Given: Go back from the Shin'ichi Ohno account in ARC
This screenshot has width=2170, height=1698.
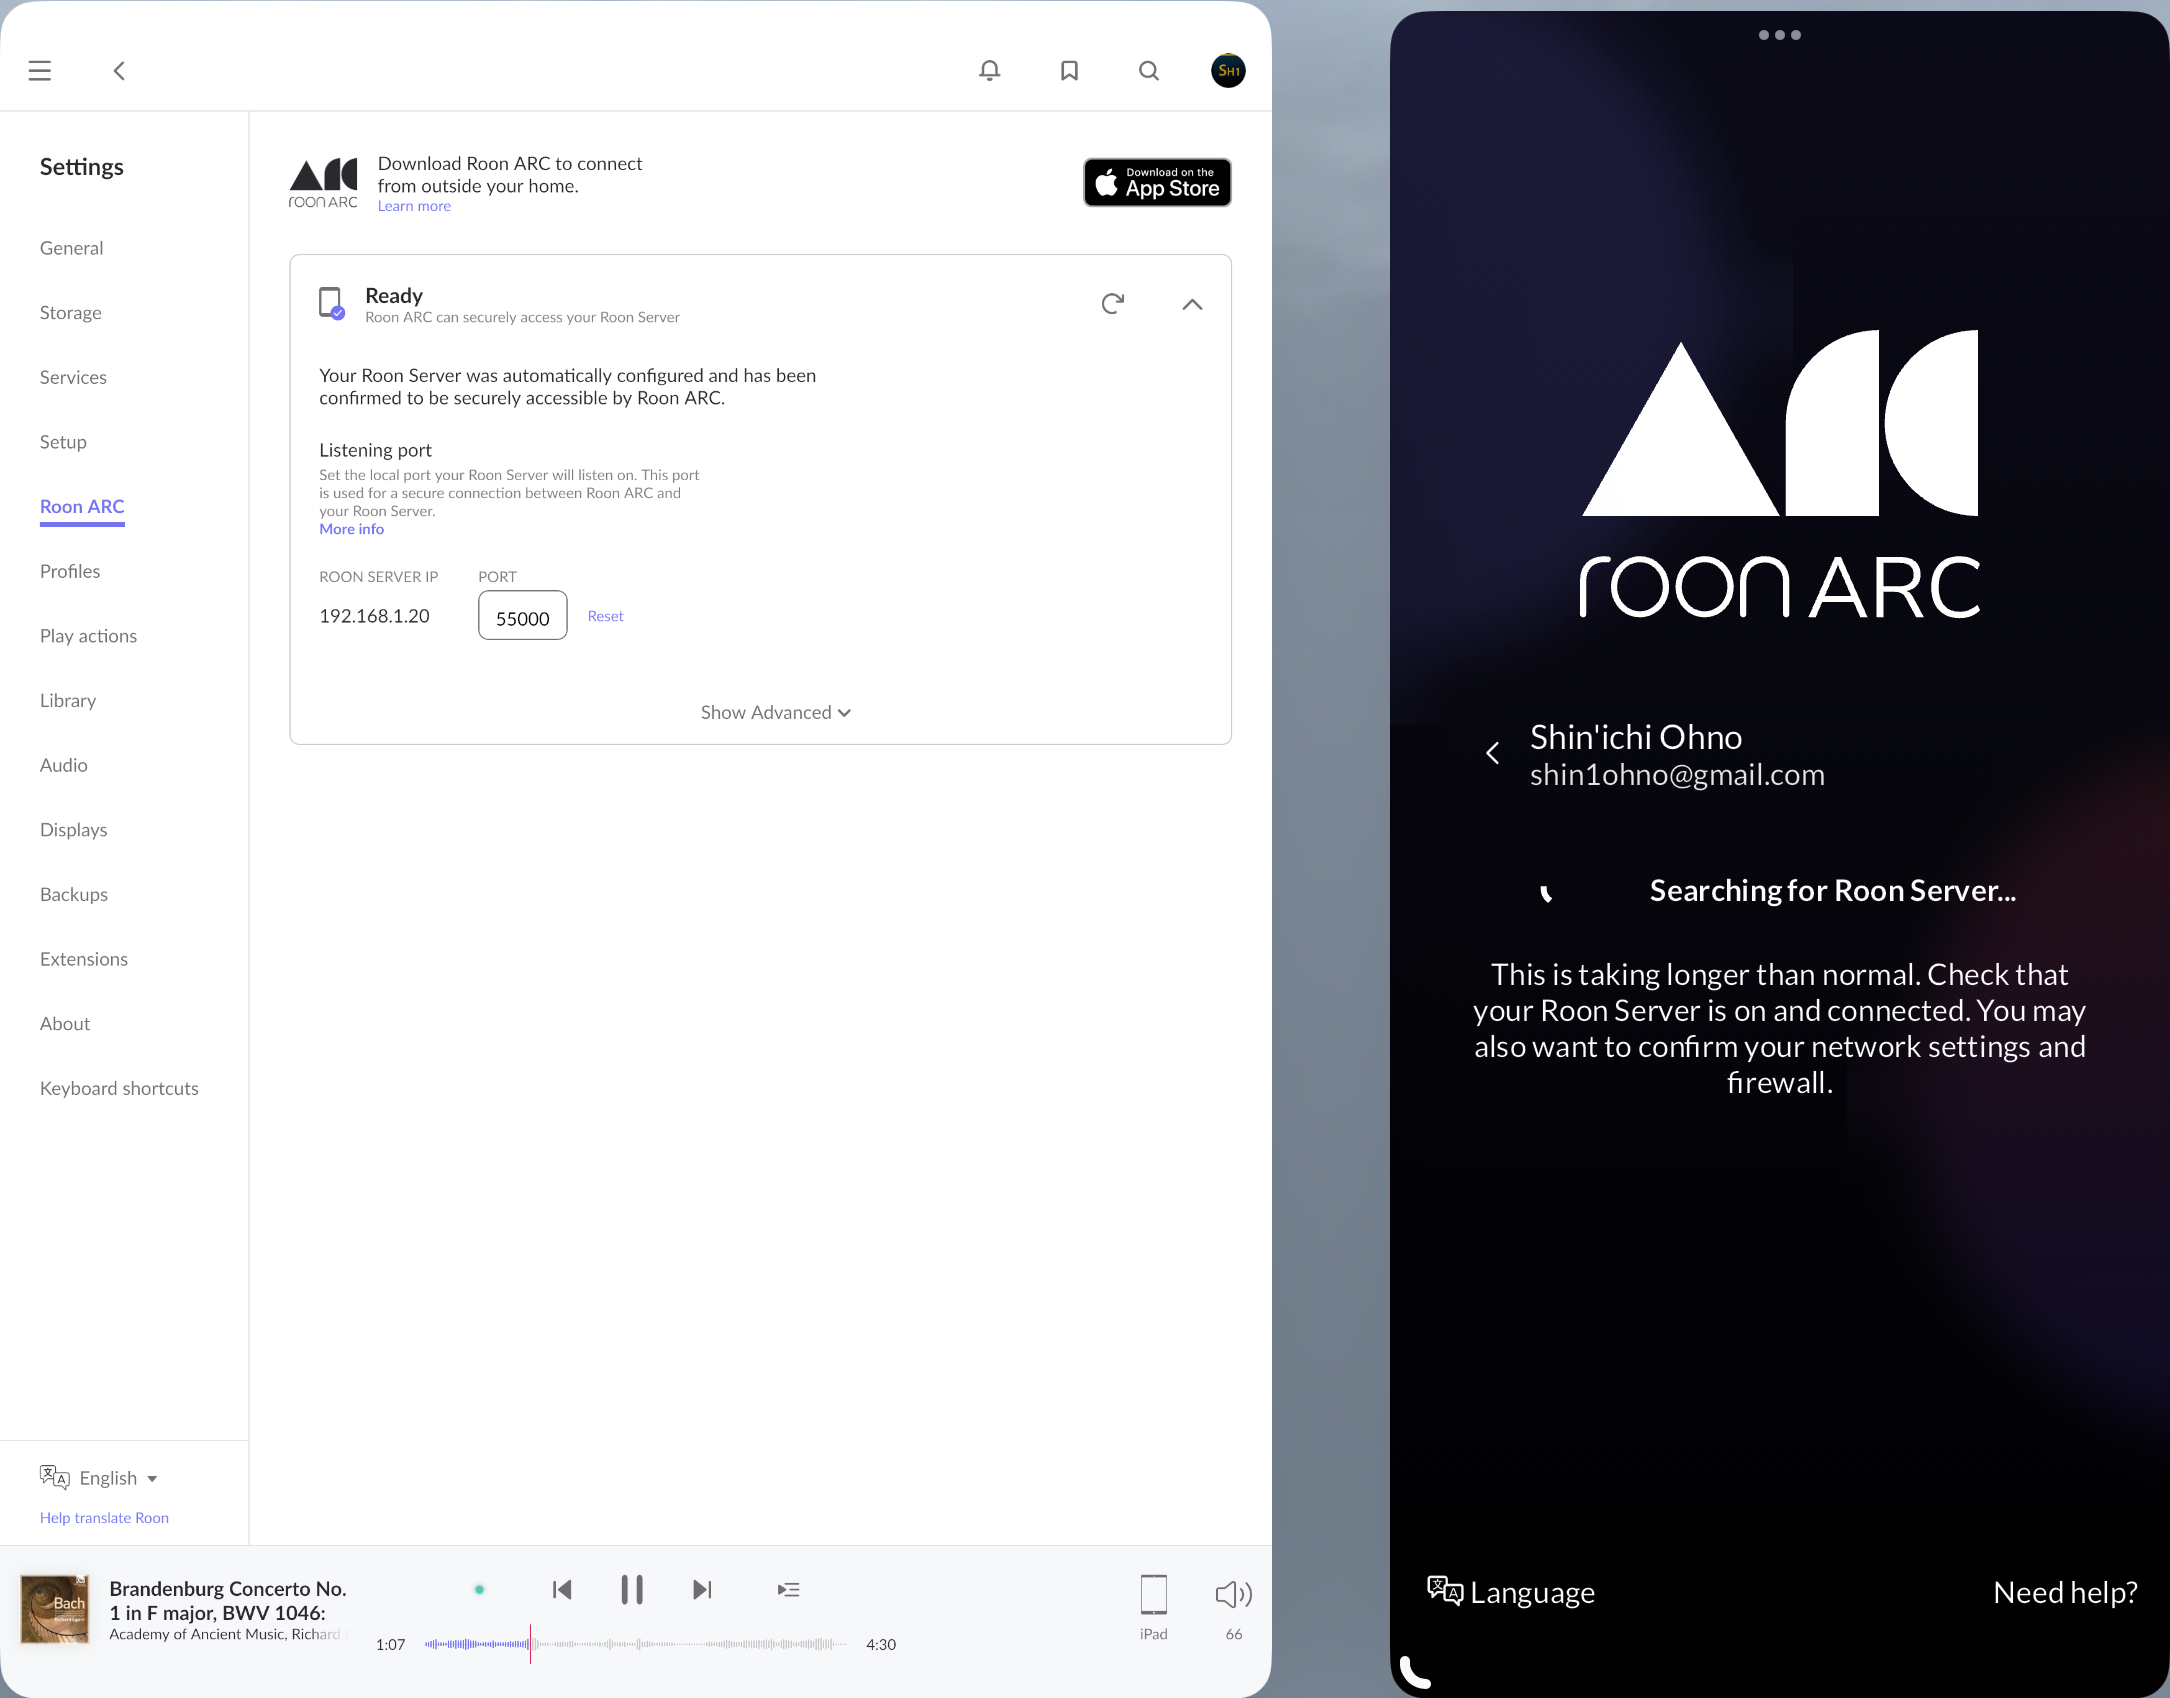Looking at the screenshot, I should [1492, 753].
